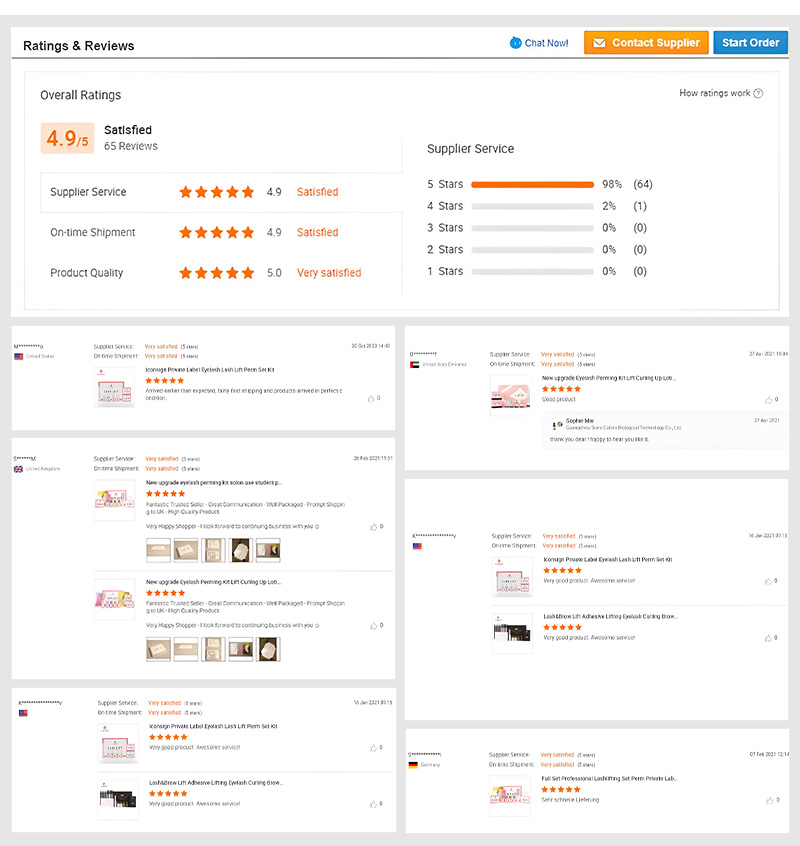Open first review photo under UK review
The height and width of the screenshot is (846, 800).
[x=159, y=550]
